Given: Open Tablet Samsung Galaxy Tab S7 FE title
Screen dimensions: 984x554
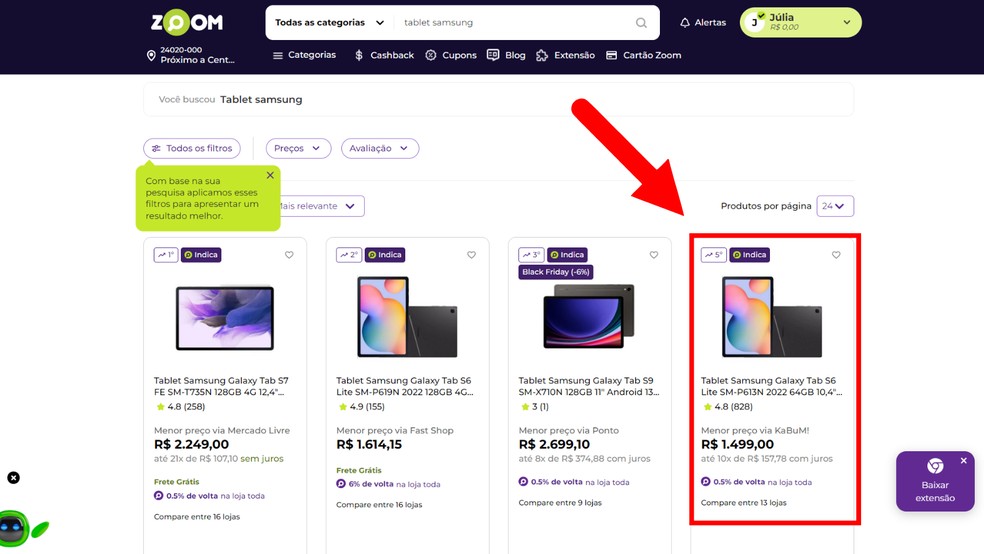Looking at the screenshot, I should 222,386.
